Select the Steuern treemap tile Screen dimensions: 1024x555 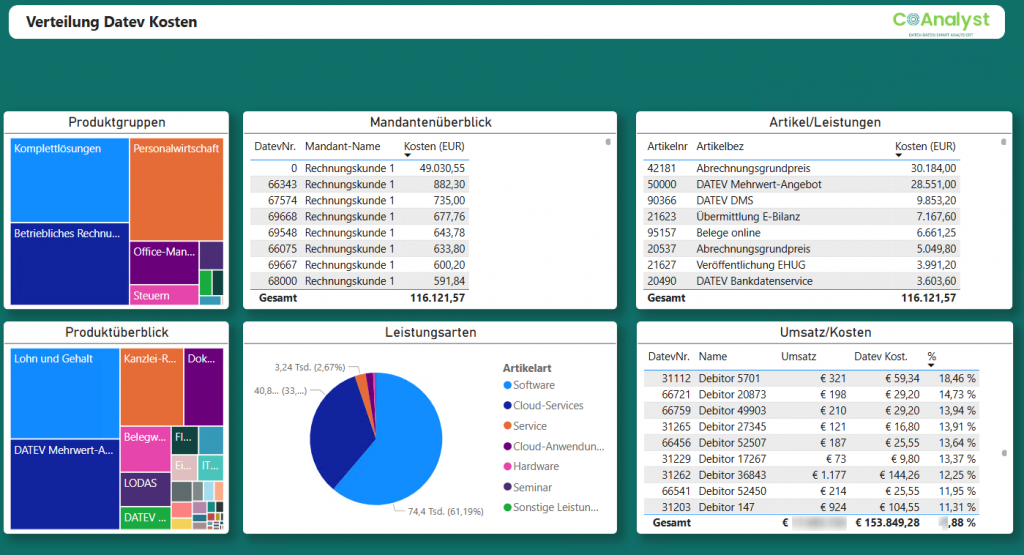point(164,295)
